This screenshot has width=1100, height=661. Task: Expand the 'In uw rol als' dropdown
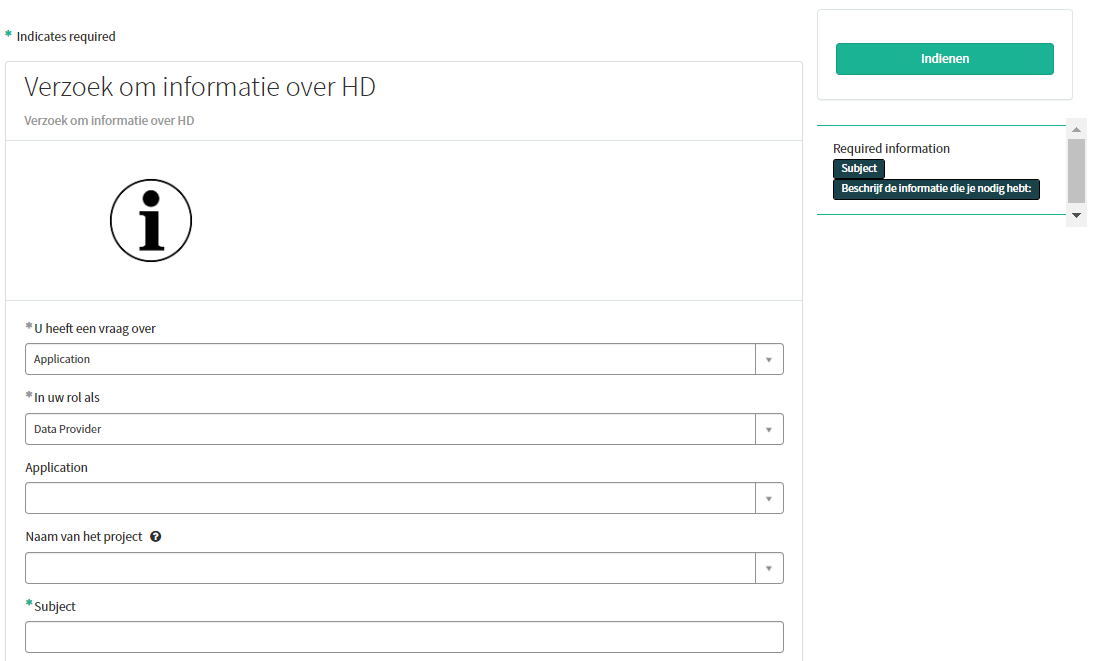pos(768,429)
